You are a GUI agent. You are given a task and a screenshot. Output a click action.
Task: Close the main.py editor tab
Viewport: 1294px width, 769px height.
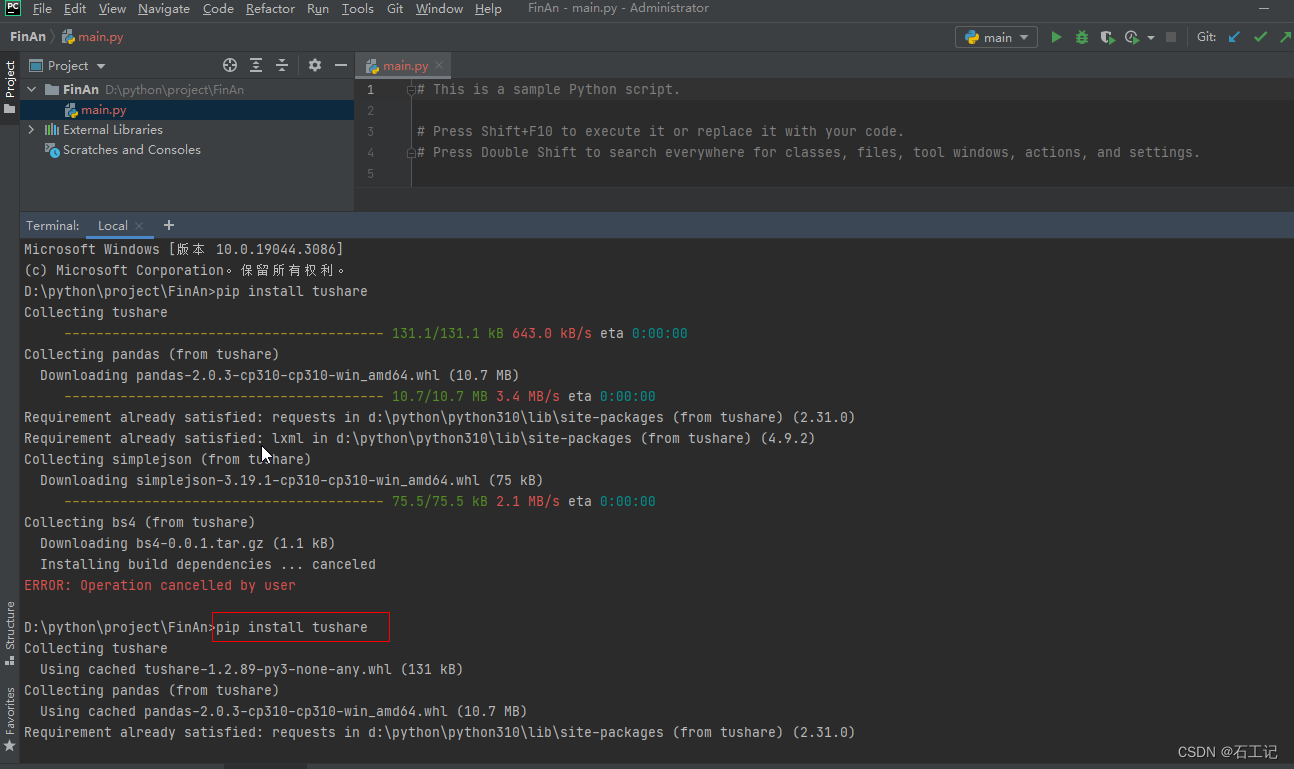[x=439, y=66]
